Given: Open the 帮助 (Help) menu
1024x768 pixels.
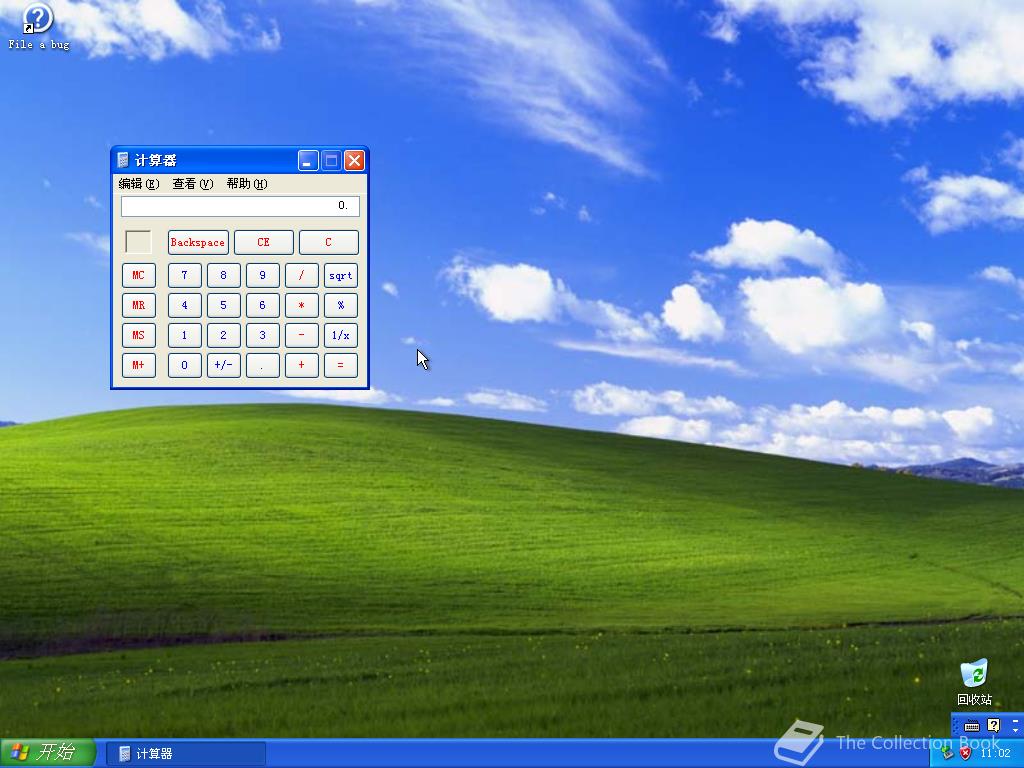Looking at the screenshot, I should pos(247,184).
